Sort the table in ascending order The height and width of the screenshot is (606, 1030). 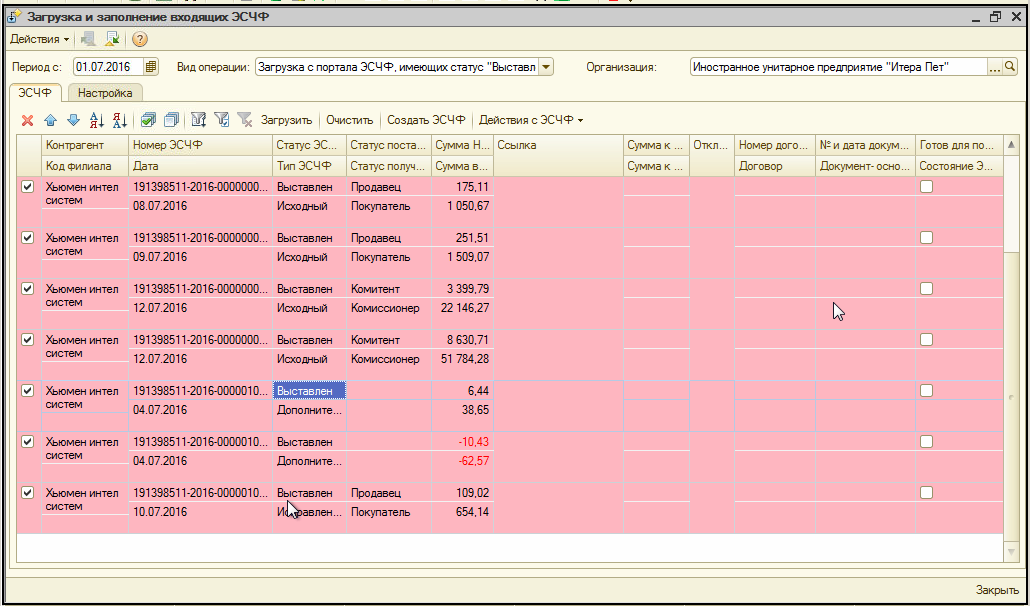[x=97, y=120]
